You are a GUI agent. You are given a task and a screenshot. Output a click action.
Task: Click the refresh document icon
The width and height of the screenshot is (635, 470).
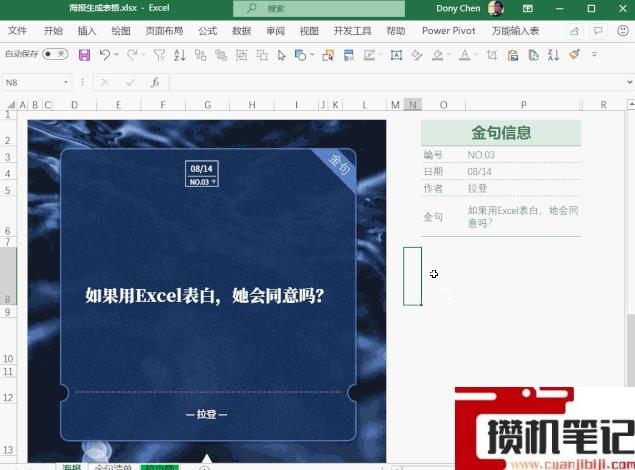[533, 55]
